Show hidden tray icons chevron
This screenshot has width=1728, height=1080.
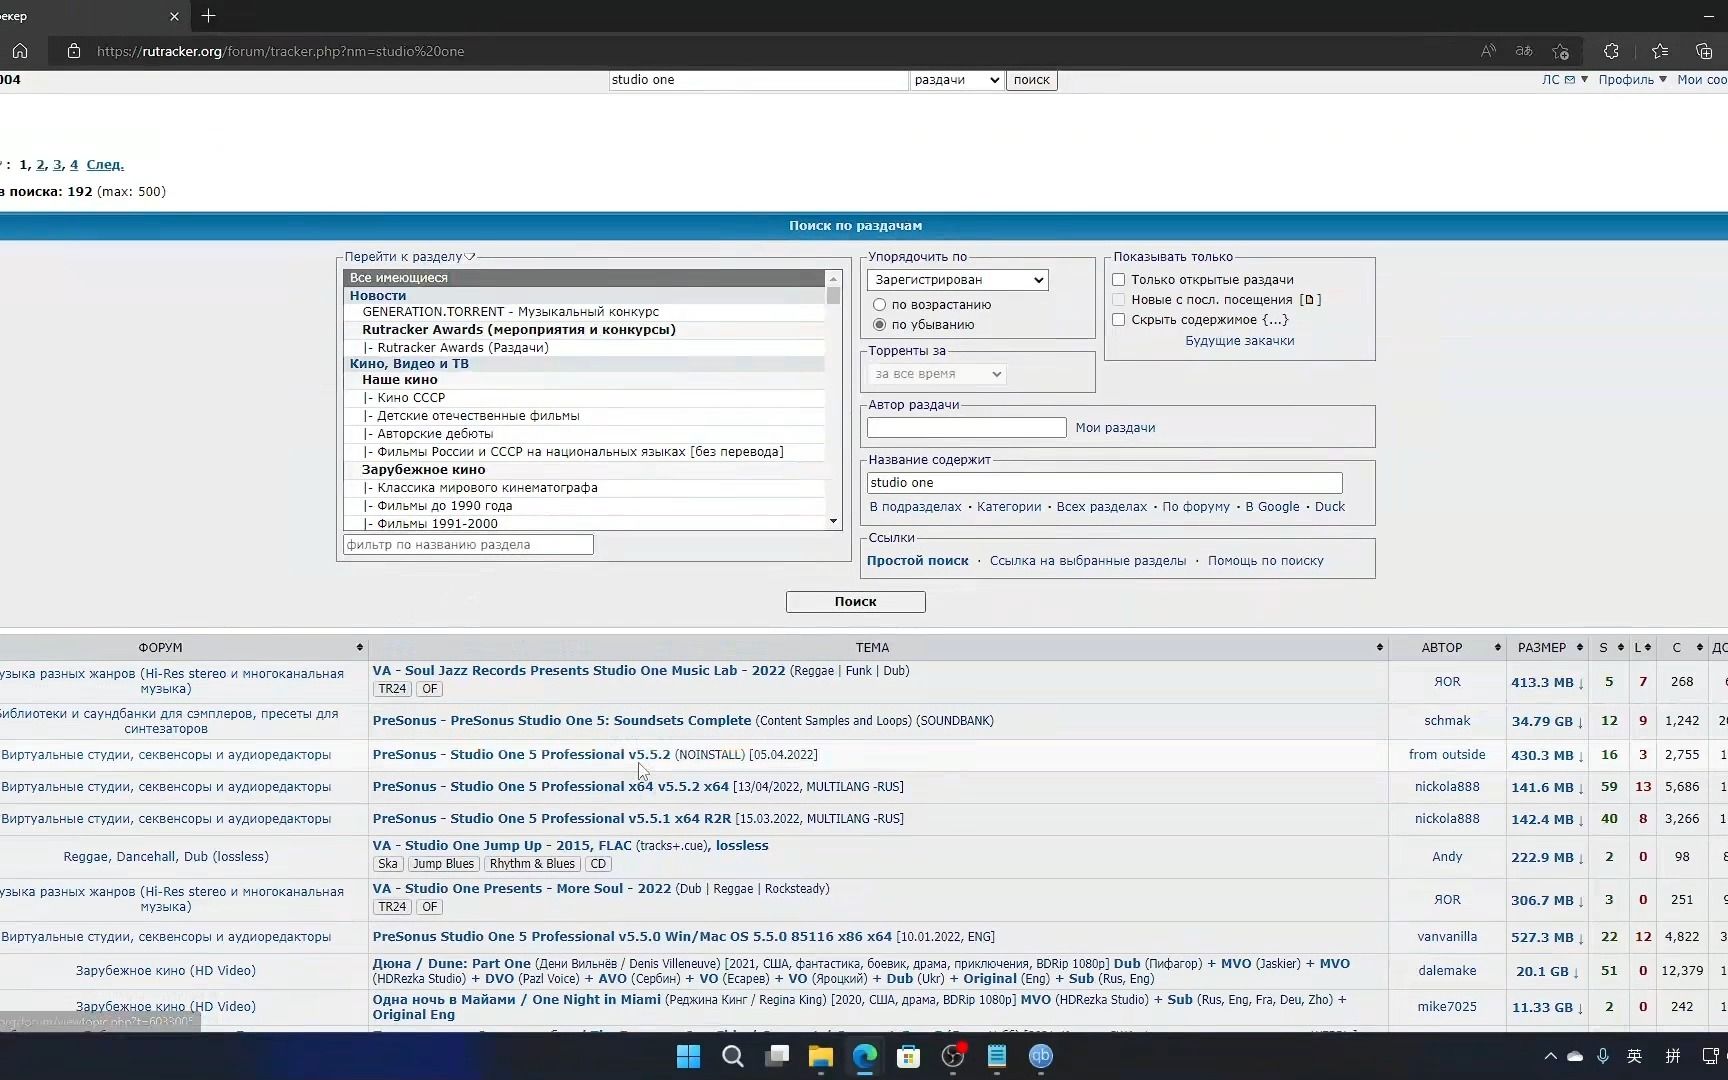tap(1550, 1056)
